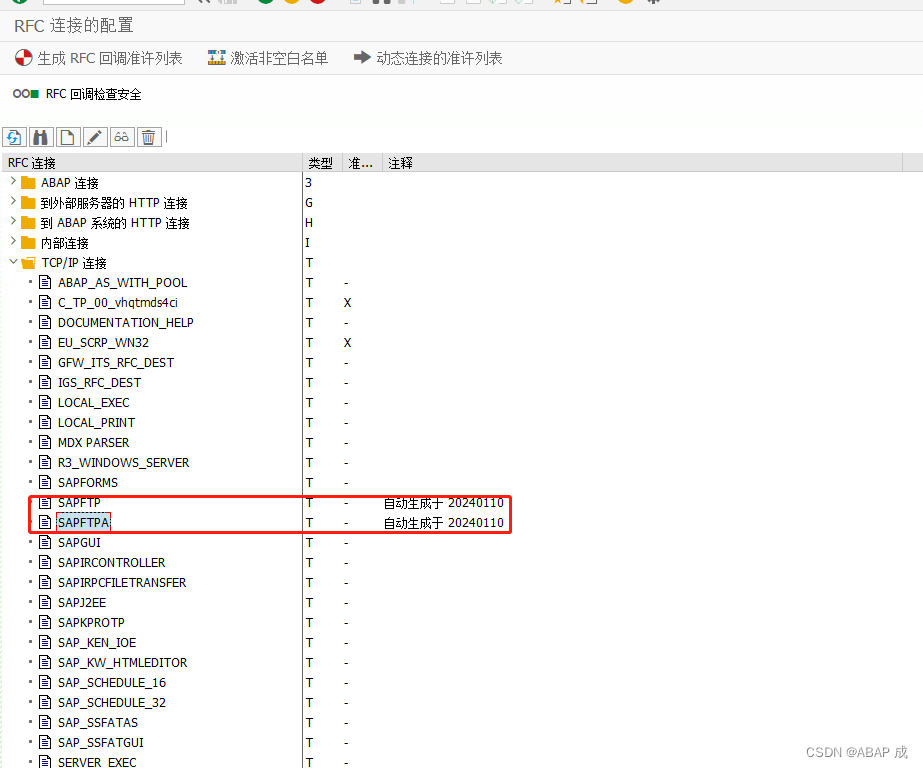Select the SAPFTP connection entry
The image size is (923, 768).
(x=79, y=502)
